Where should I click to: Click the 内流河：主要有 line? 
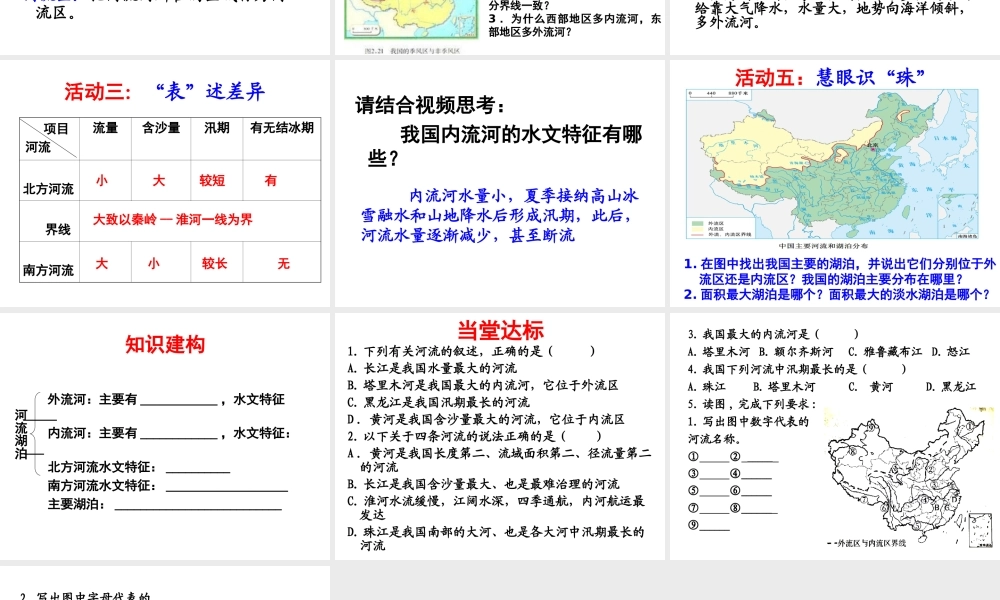click(x=169, y=434)
